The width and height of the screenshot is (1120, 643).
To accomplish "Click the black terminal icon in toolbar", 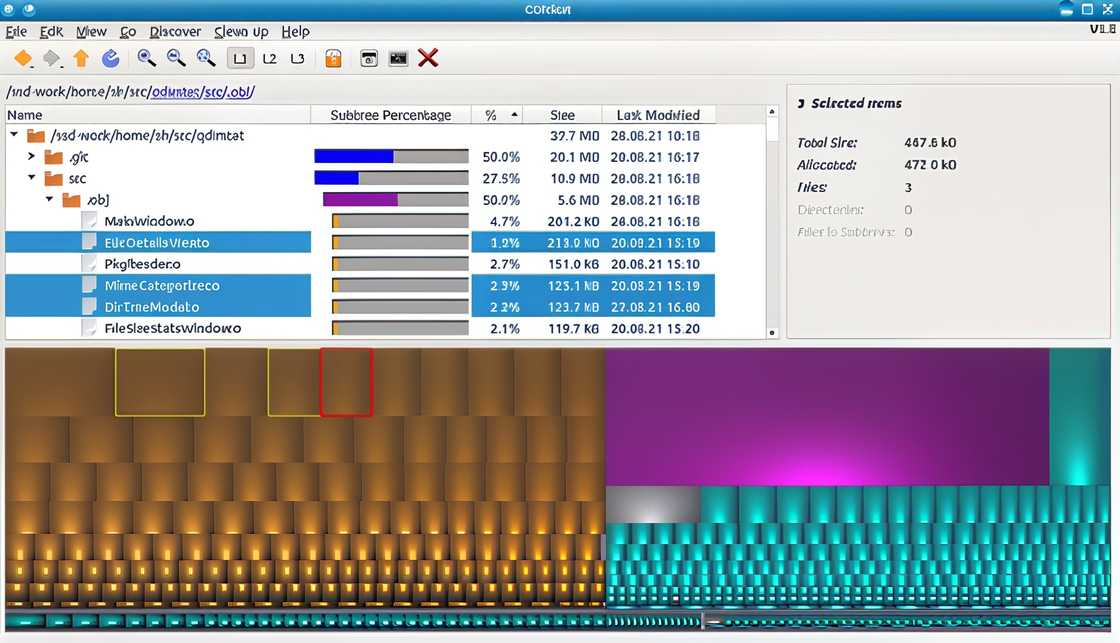I will (398, 59).
